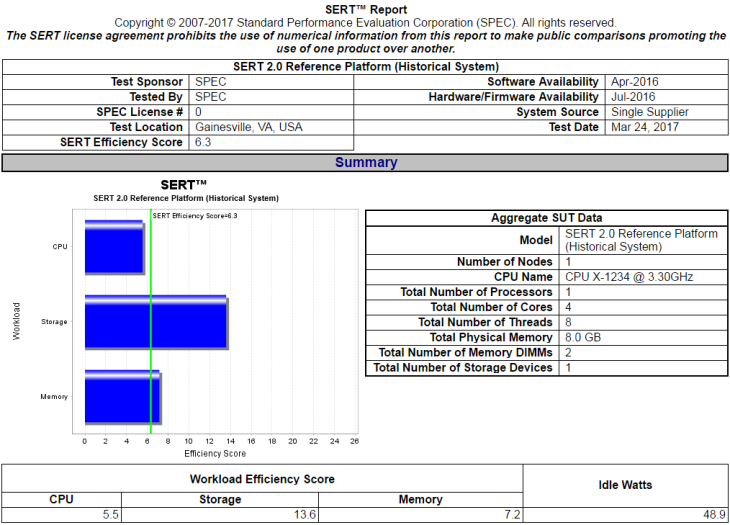Click Hardware/Firmware Availability value Jul-2016

(633, 97)
